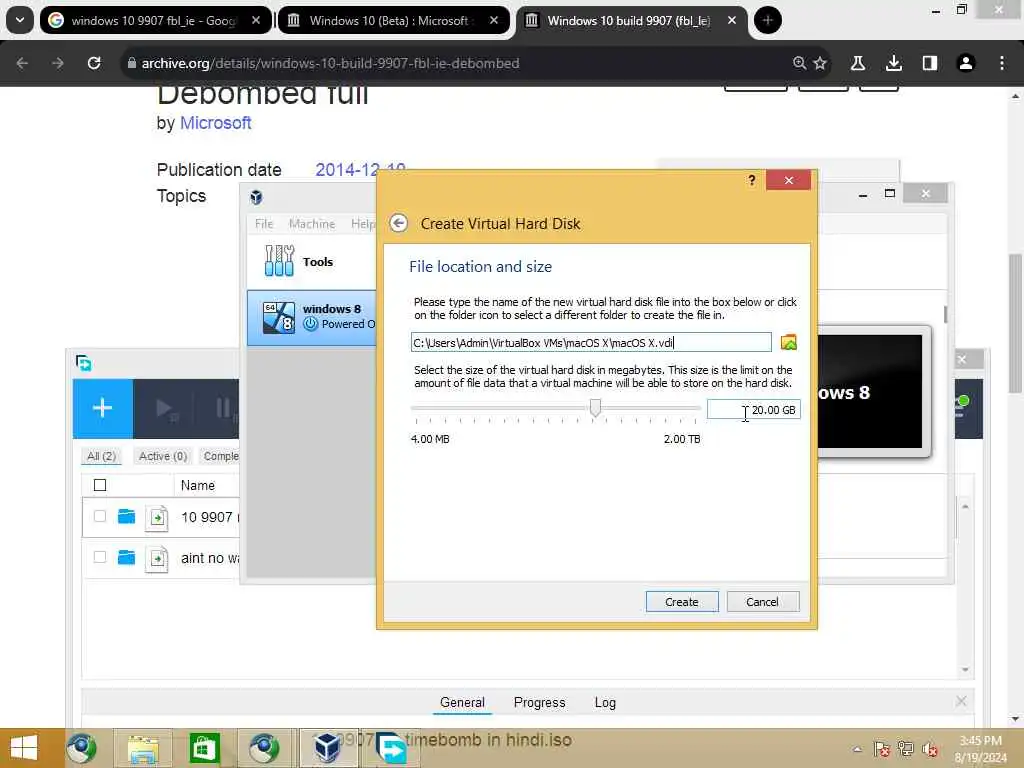Select the Tools icon in VirtualBox Manager
The height and width of the screenshot is (768, 1024).
[280, 261]
